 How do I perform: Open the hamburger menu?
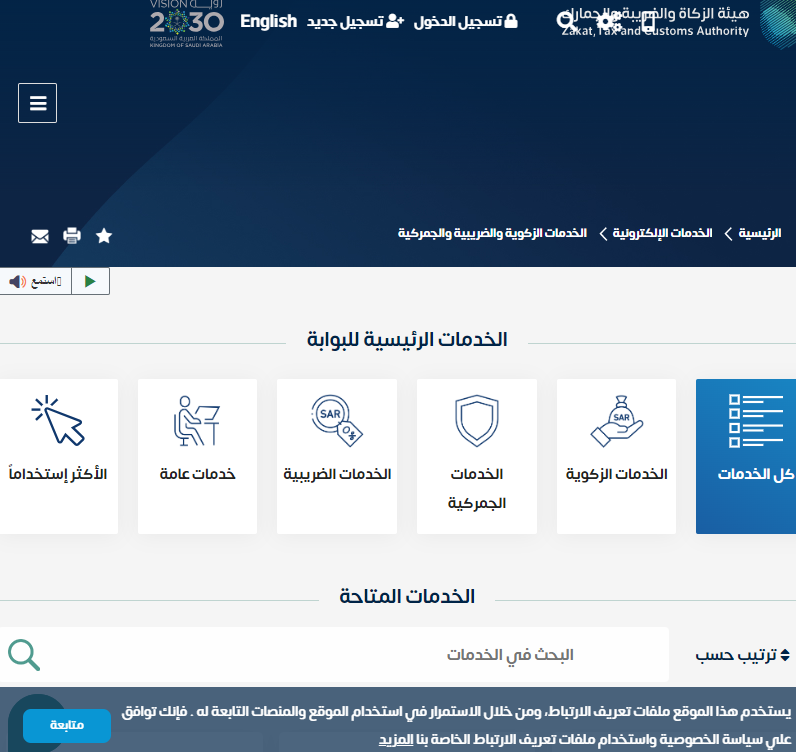point(38,103)
